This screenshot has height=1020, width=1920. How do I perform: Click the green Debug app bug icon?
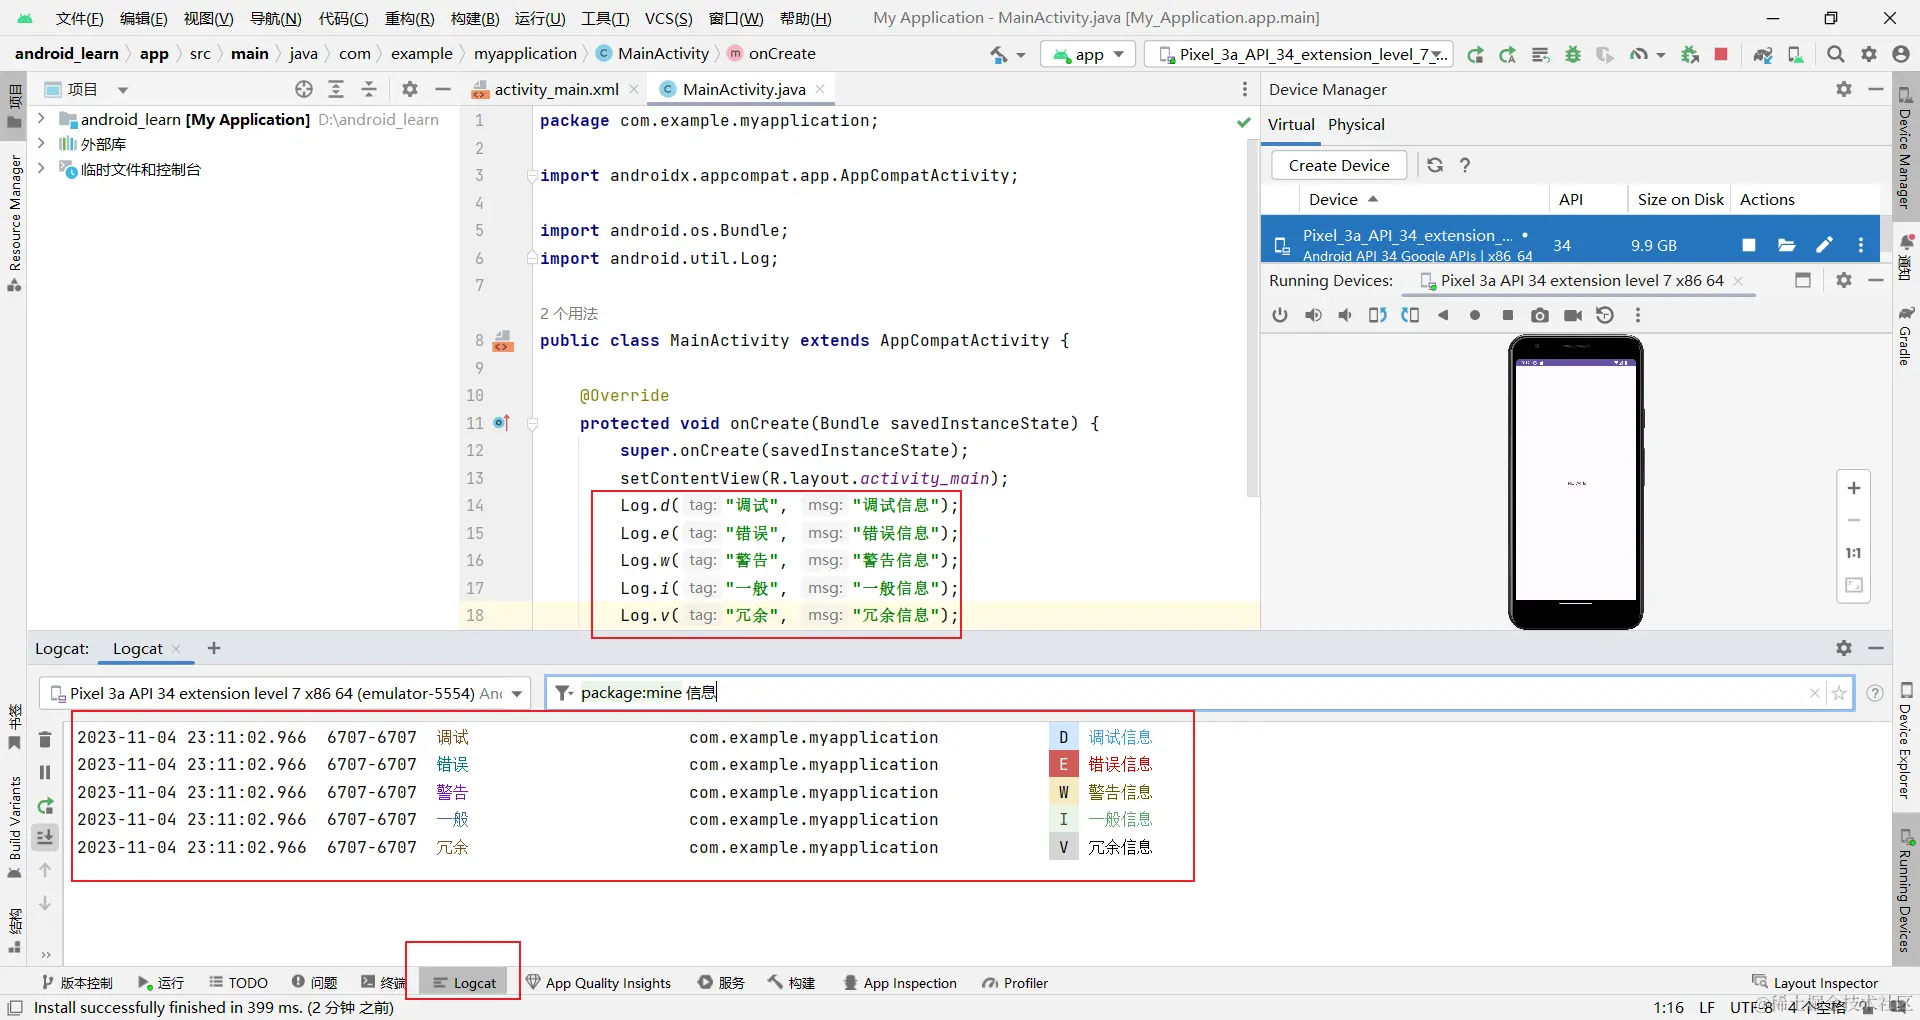[1573, 54]
